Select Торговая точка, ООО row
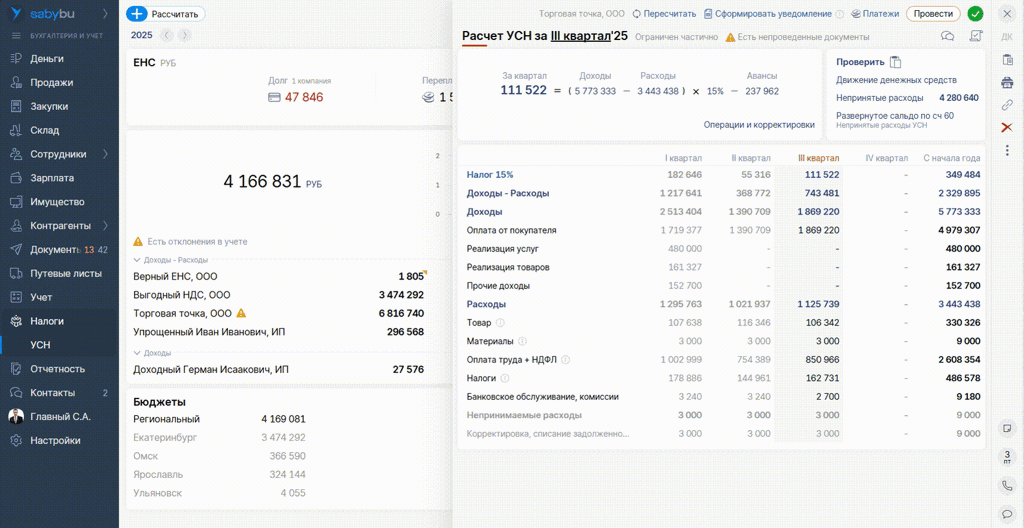This screenshot has width=1024, height=528. click(182, 313)
